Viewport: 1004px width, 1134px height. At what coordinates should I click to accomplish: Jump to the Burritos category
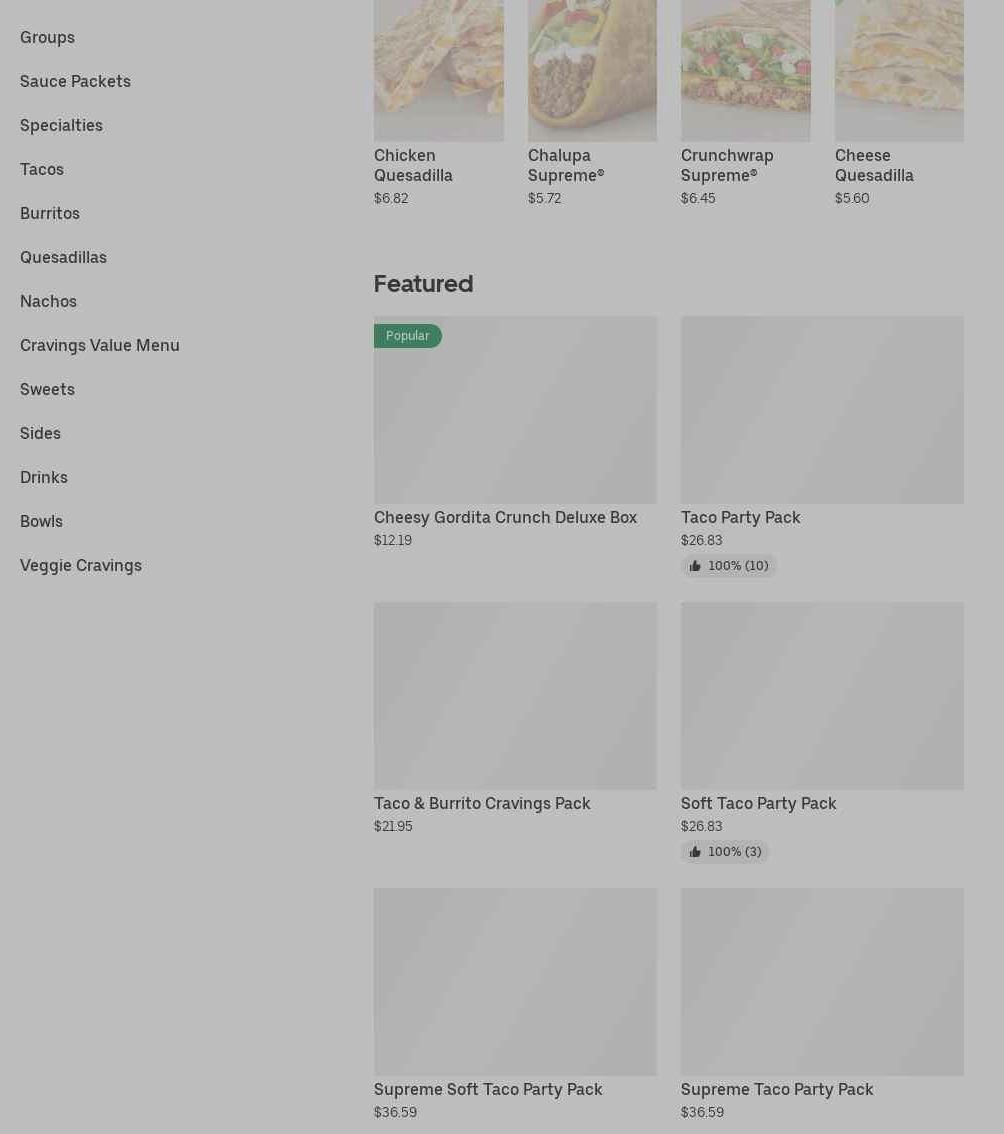[50, 213]
